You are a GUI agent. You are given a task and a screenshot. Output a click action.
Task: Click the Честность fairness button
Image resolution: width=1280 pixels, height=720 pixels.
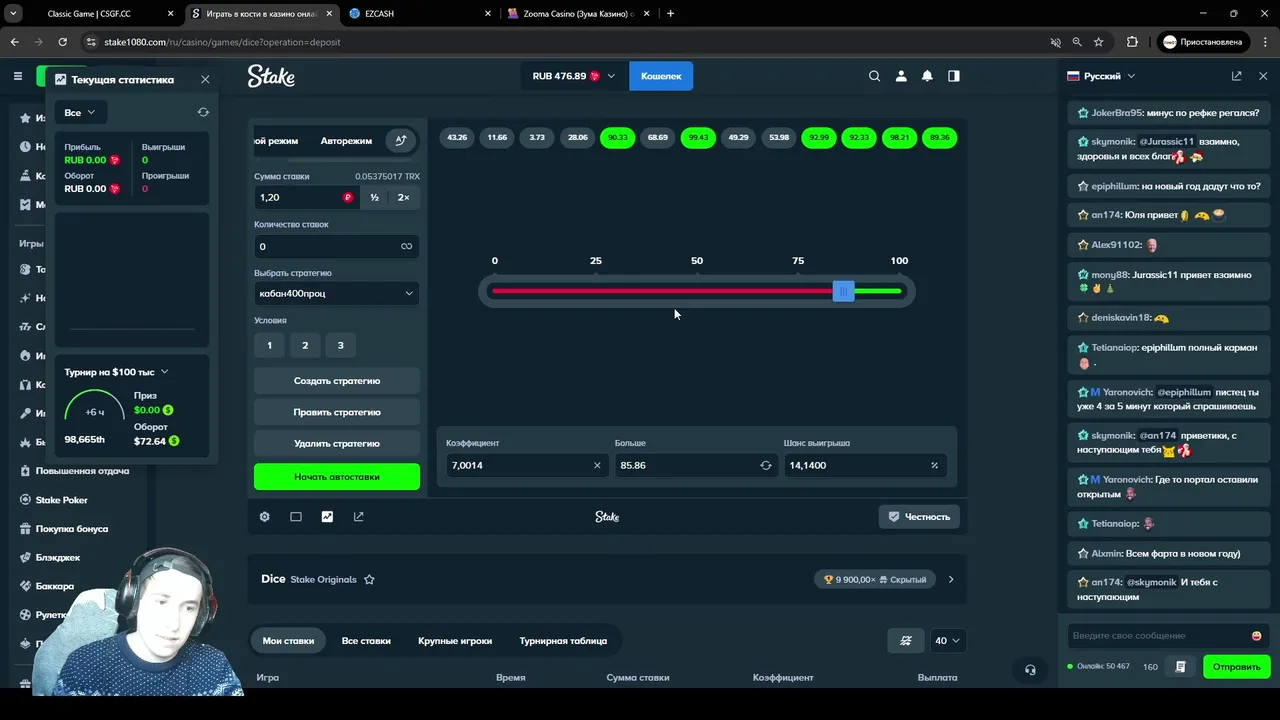(x=919, y=517)
